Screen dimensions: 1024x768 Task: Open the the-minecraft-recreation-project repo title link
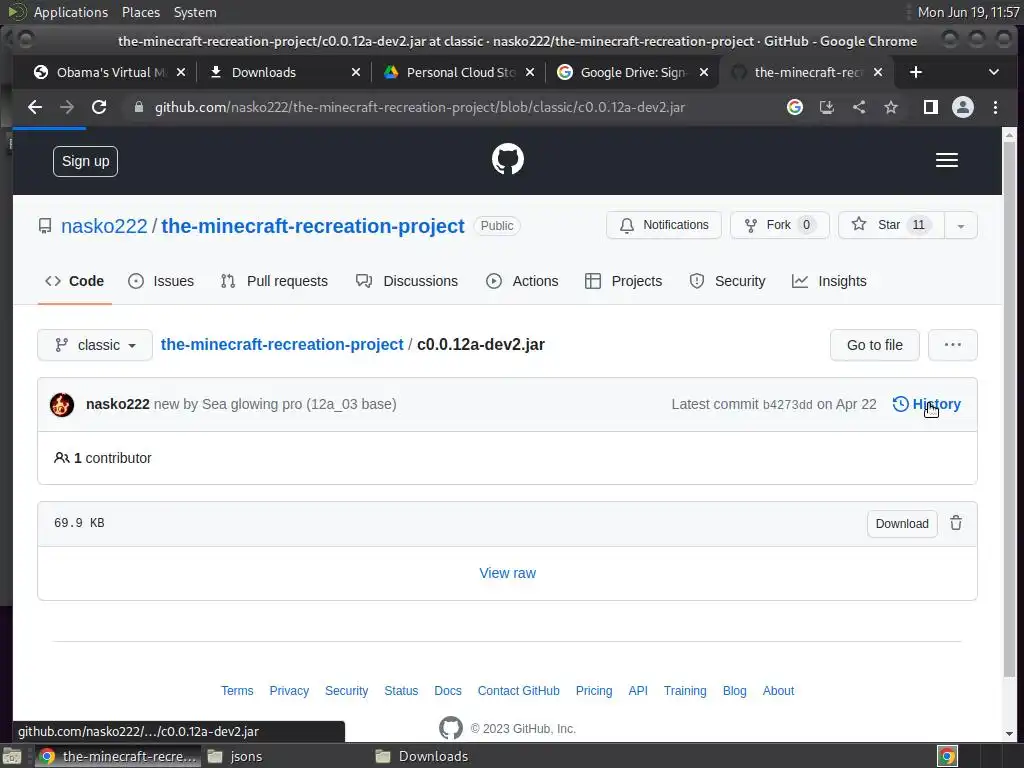coord(313,226)
